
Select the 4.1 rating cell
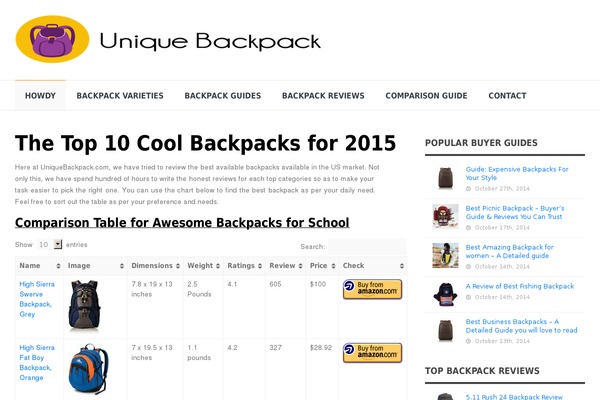tap(232, 284)
